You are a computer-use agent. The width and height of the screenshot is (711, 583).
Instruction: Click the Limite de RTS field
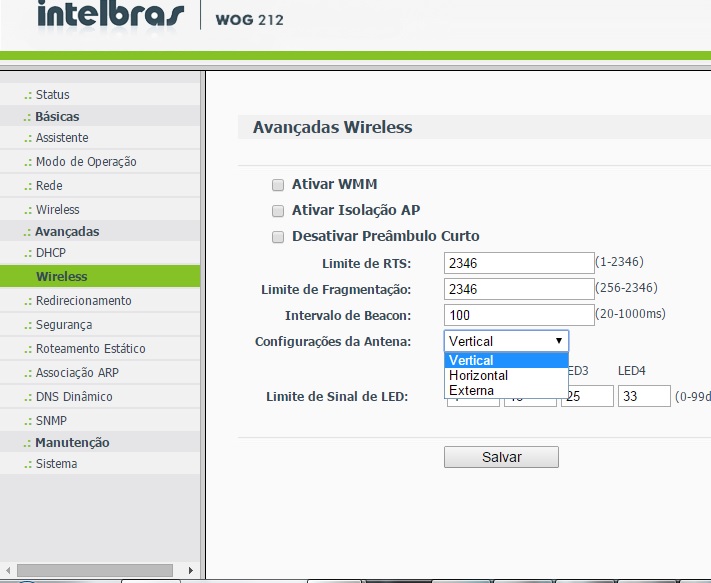(519, 263)
